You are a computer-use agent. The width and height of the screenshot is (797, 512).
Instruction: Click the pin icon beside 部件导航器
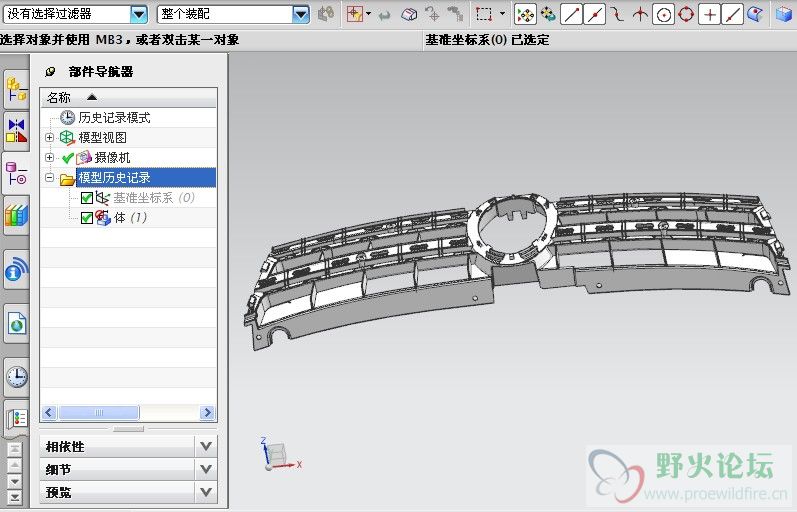50,72
